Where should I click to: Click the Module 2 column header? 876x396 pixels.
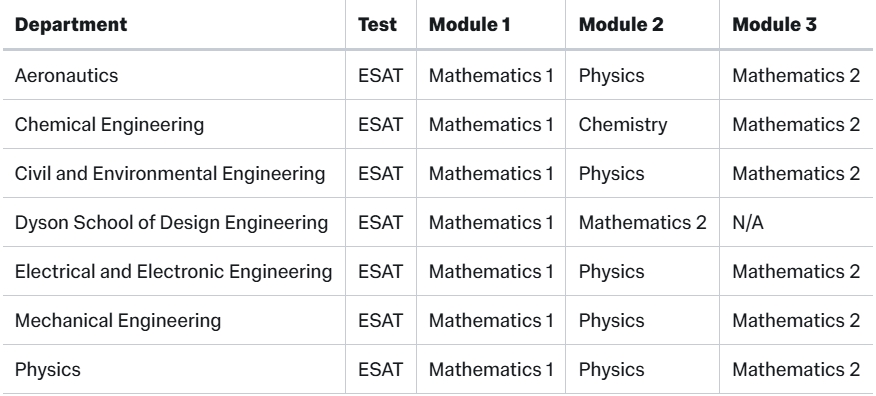(x=621, y=25)
